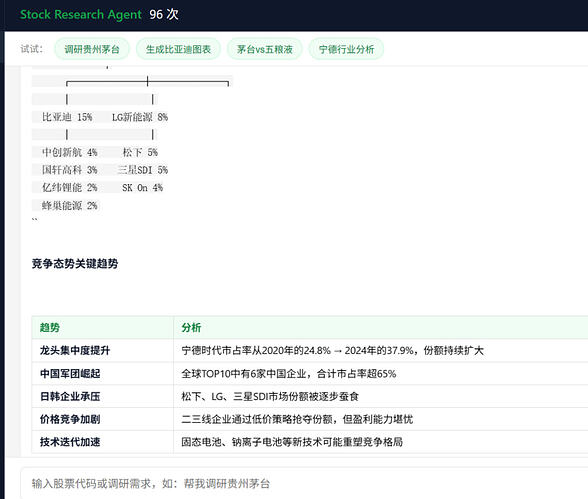The image size is (588, 499).
Task: Select the 价格竞争加剧 table cell
Action: point(103,419)
